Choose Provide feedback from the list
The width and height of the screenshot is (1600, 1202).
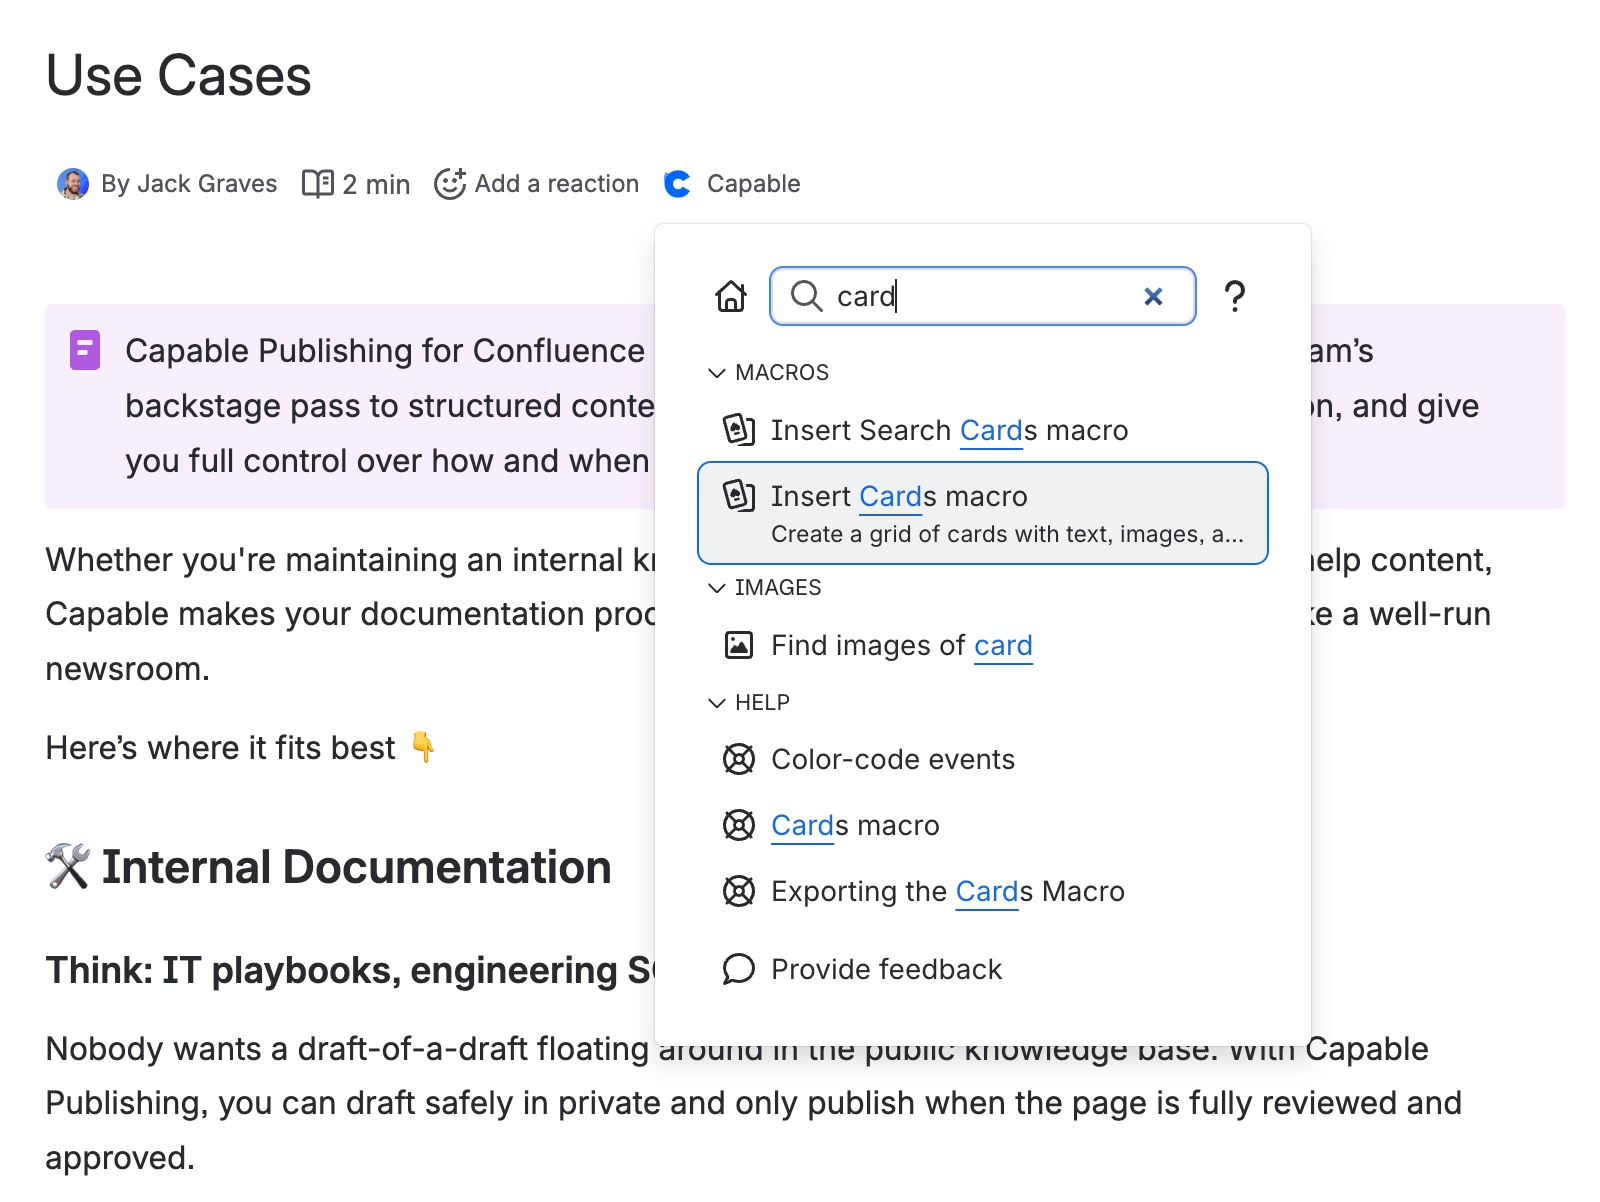[885, 968]
